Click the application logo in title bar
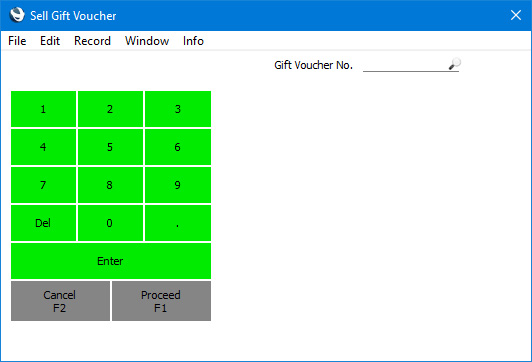The width and height of the screenshot is (532, 362). click(x=17, y=15)
